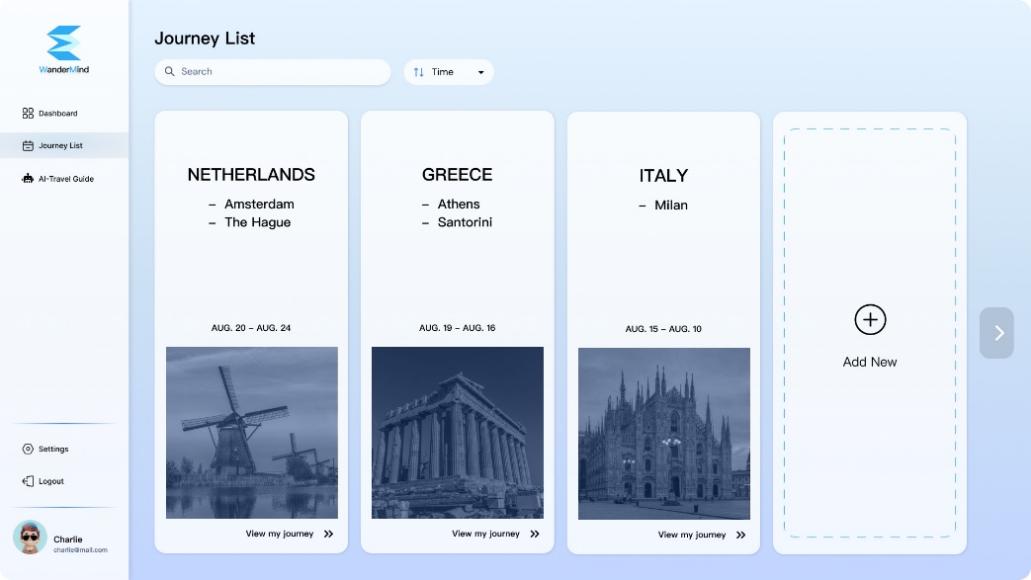Click the AI-Travel Guide robot icon
This screenshot has height=580, width=1031.
(x=28, y=178)
